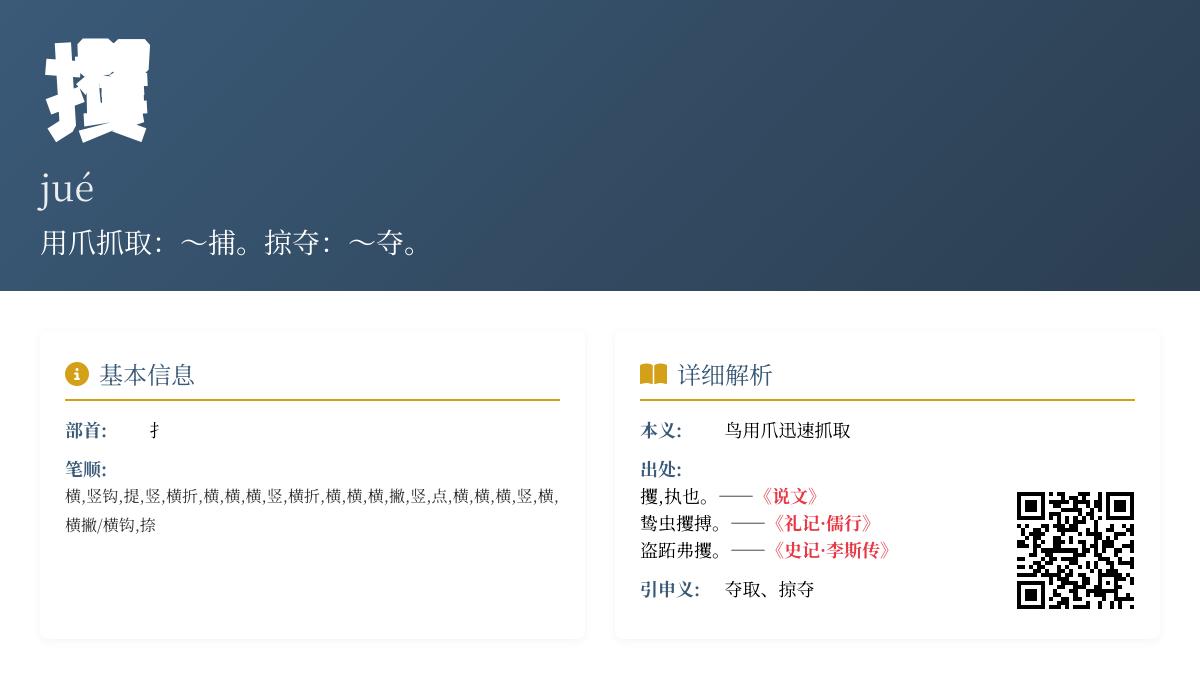Click the open book icon beside 详细解析
Image resolution: width=1200 pixels, height=675 pixels.
coord(653,374)
